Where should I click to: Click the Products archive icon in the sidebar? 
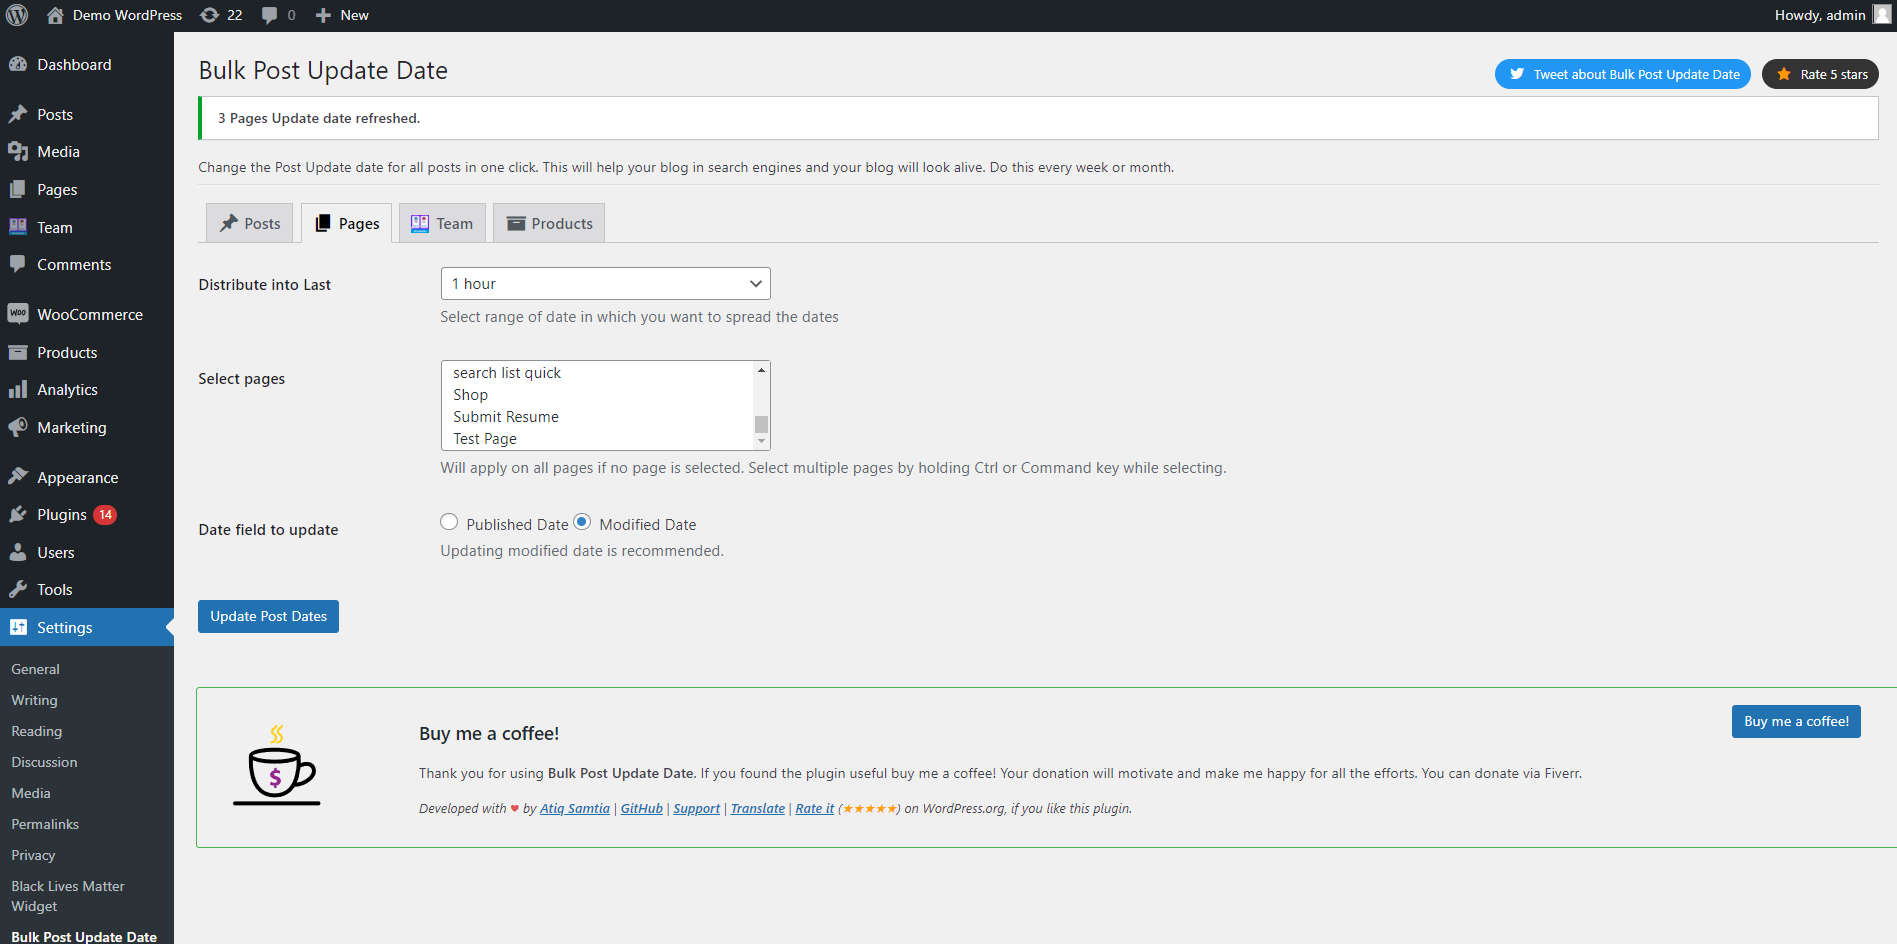pyautogui.click(x=18, y=352)
